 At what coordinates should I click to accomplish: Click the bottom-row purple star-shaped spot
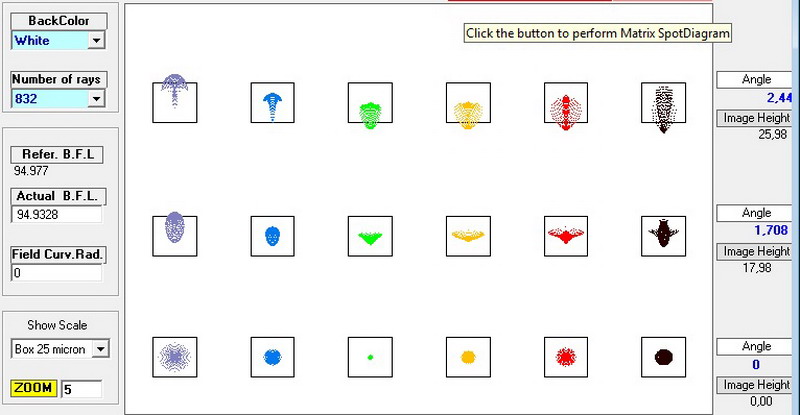pos(174,357)
